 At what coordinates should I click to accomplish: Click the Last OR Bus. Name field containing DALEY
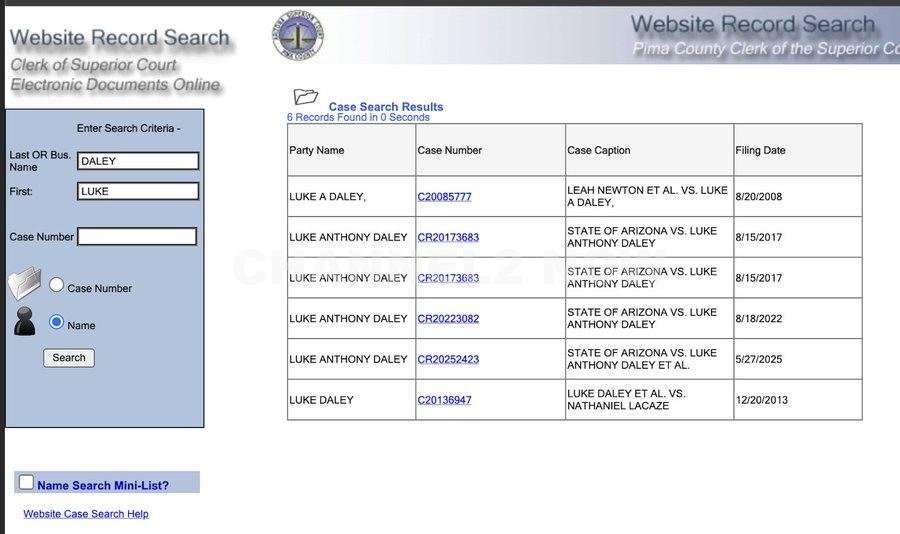coord(138,161)
